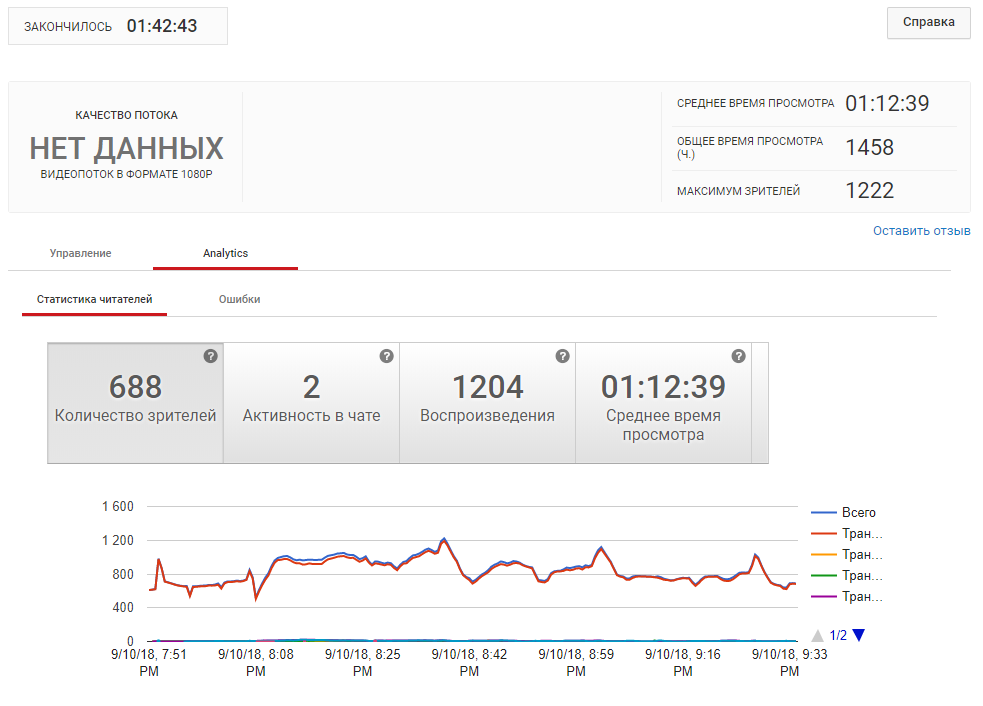
Task: Select the Analytics tab
Action: (225, 253)
